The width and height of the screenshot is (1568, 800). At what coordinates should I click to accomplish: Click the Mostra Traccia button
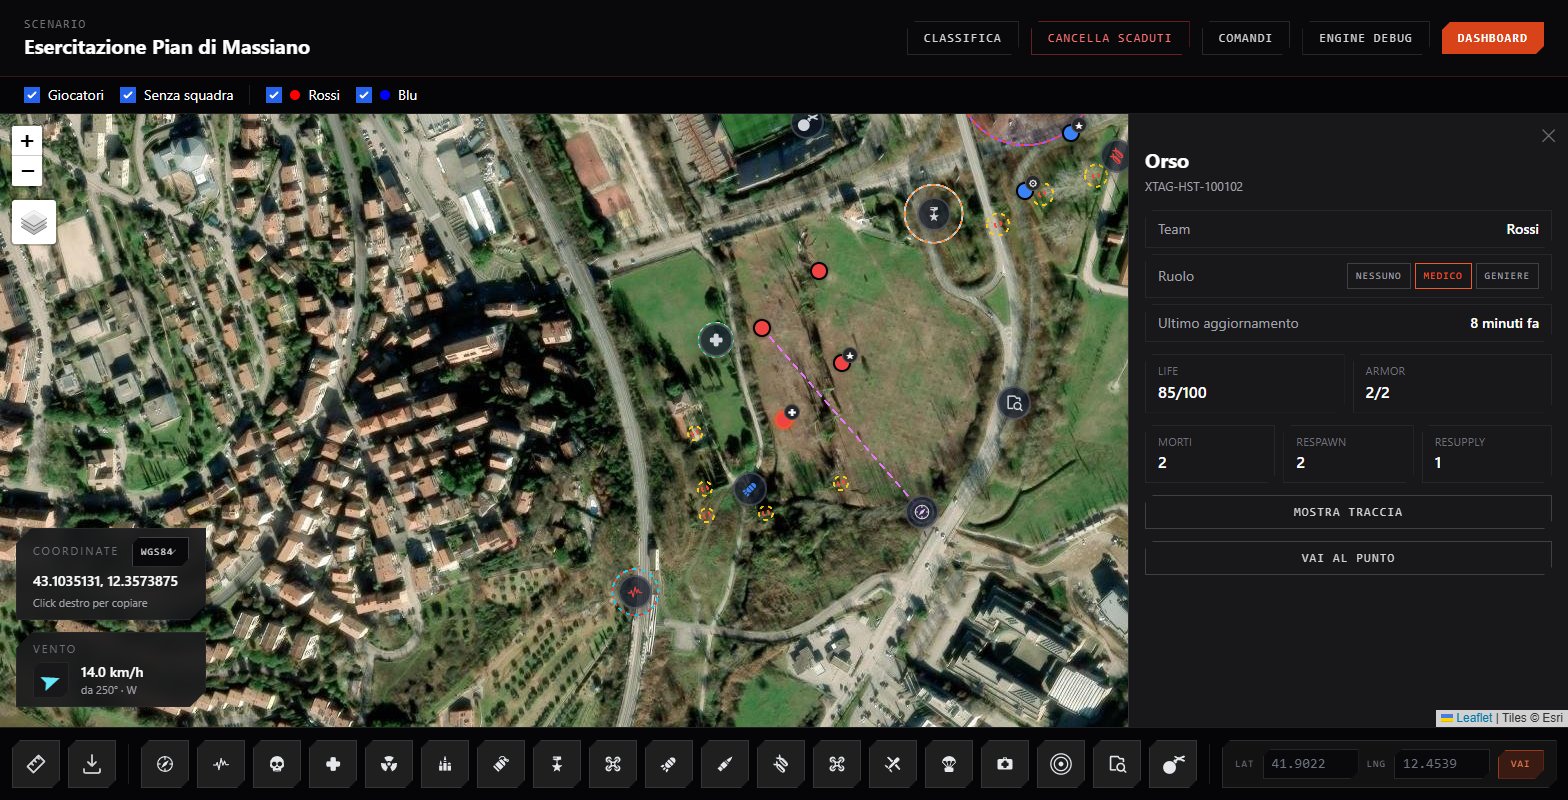[1348, 512]
